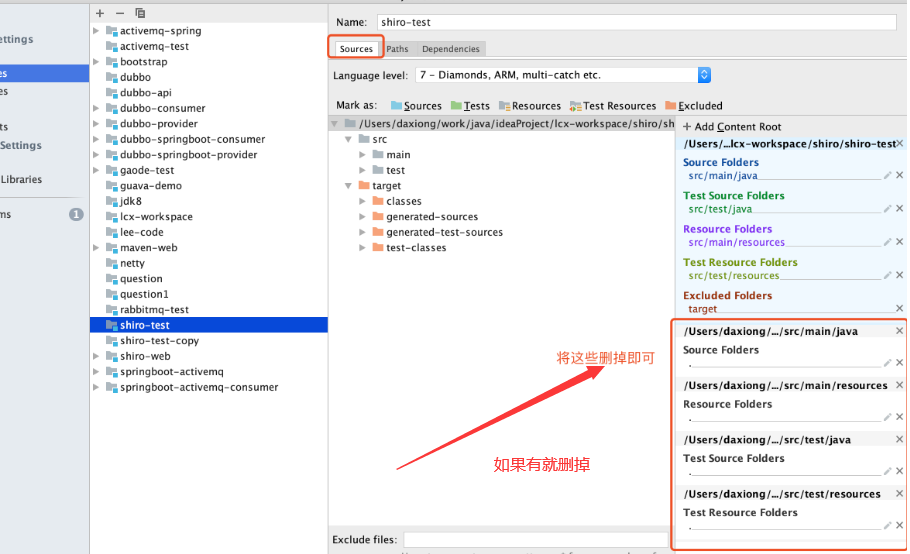910x554 pixels.
Task: Mark folder as Sources
Action: 415,106
